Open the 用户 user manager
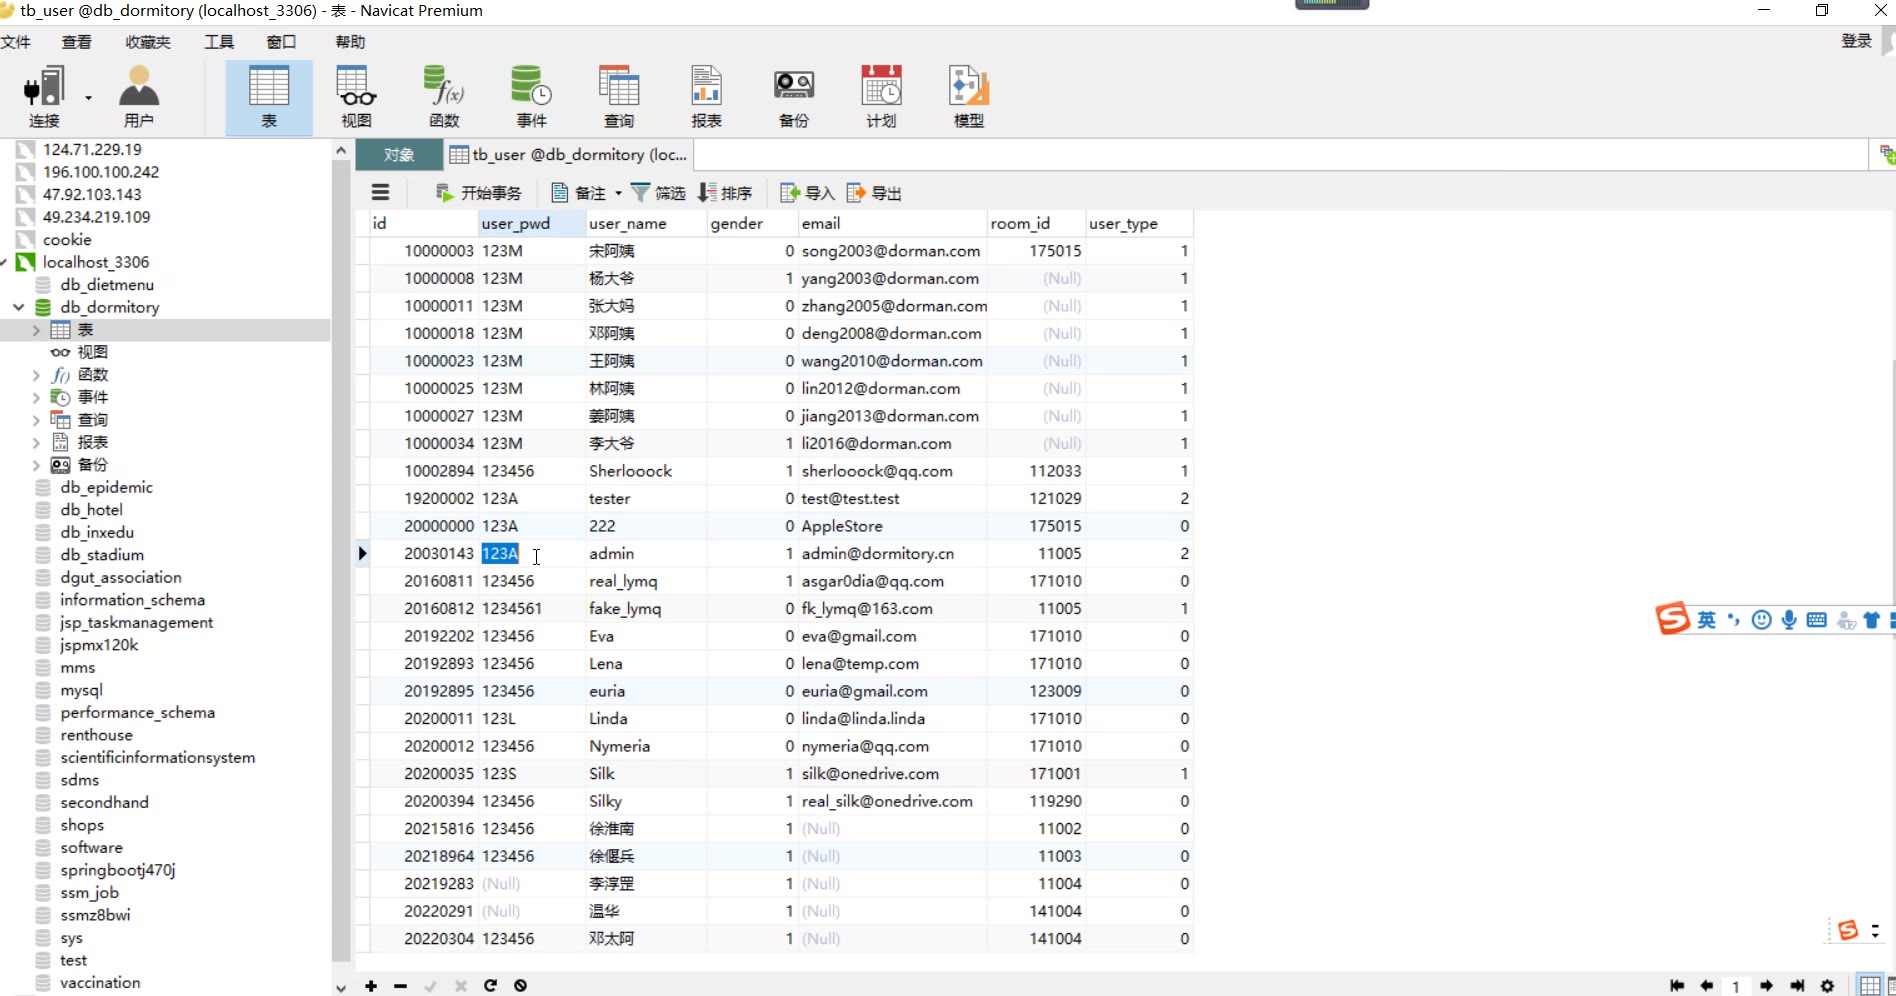 (x=139, y=97)
